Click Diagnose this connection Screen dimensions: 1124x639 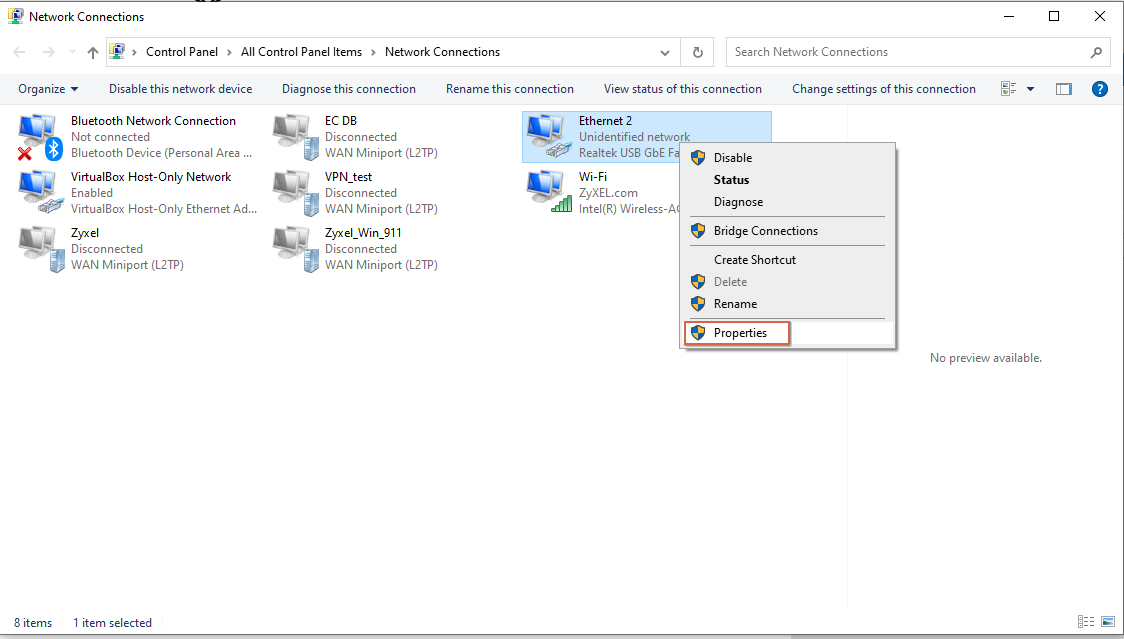coord(349,89)
